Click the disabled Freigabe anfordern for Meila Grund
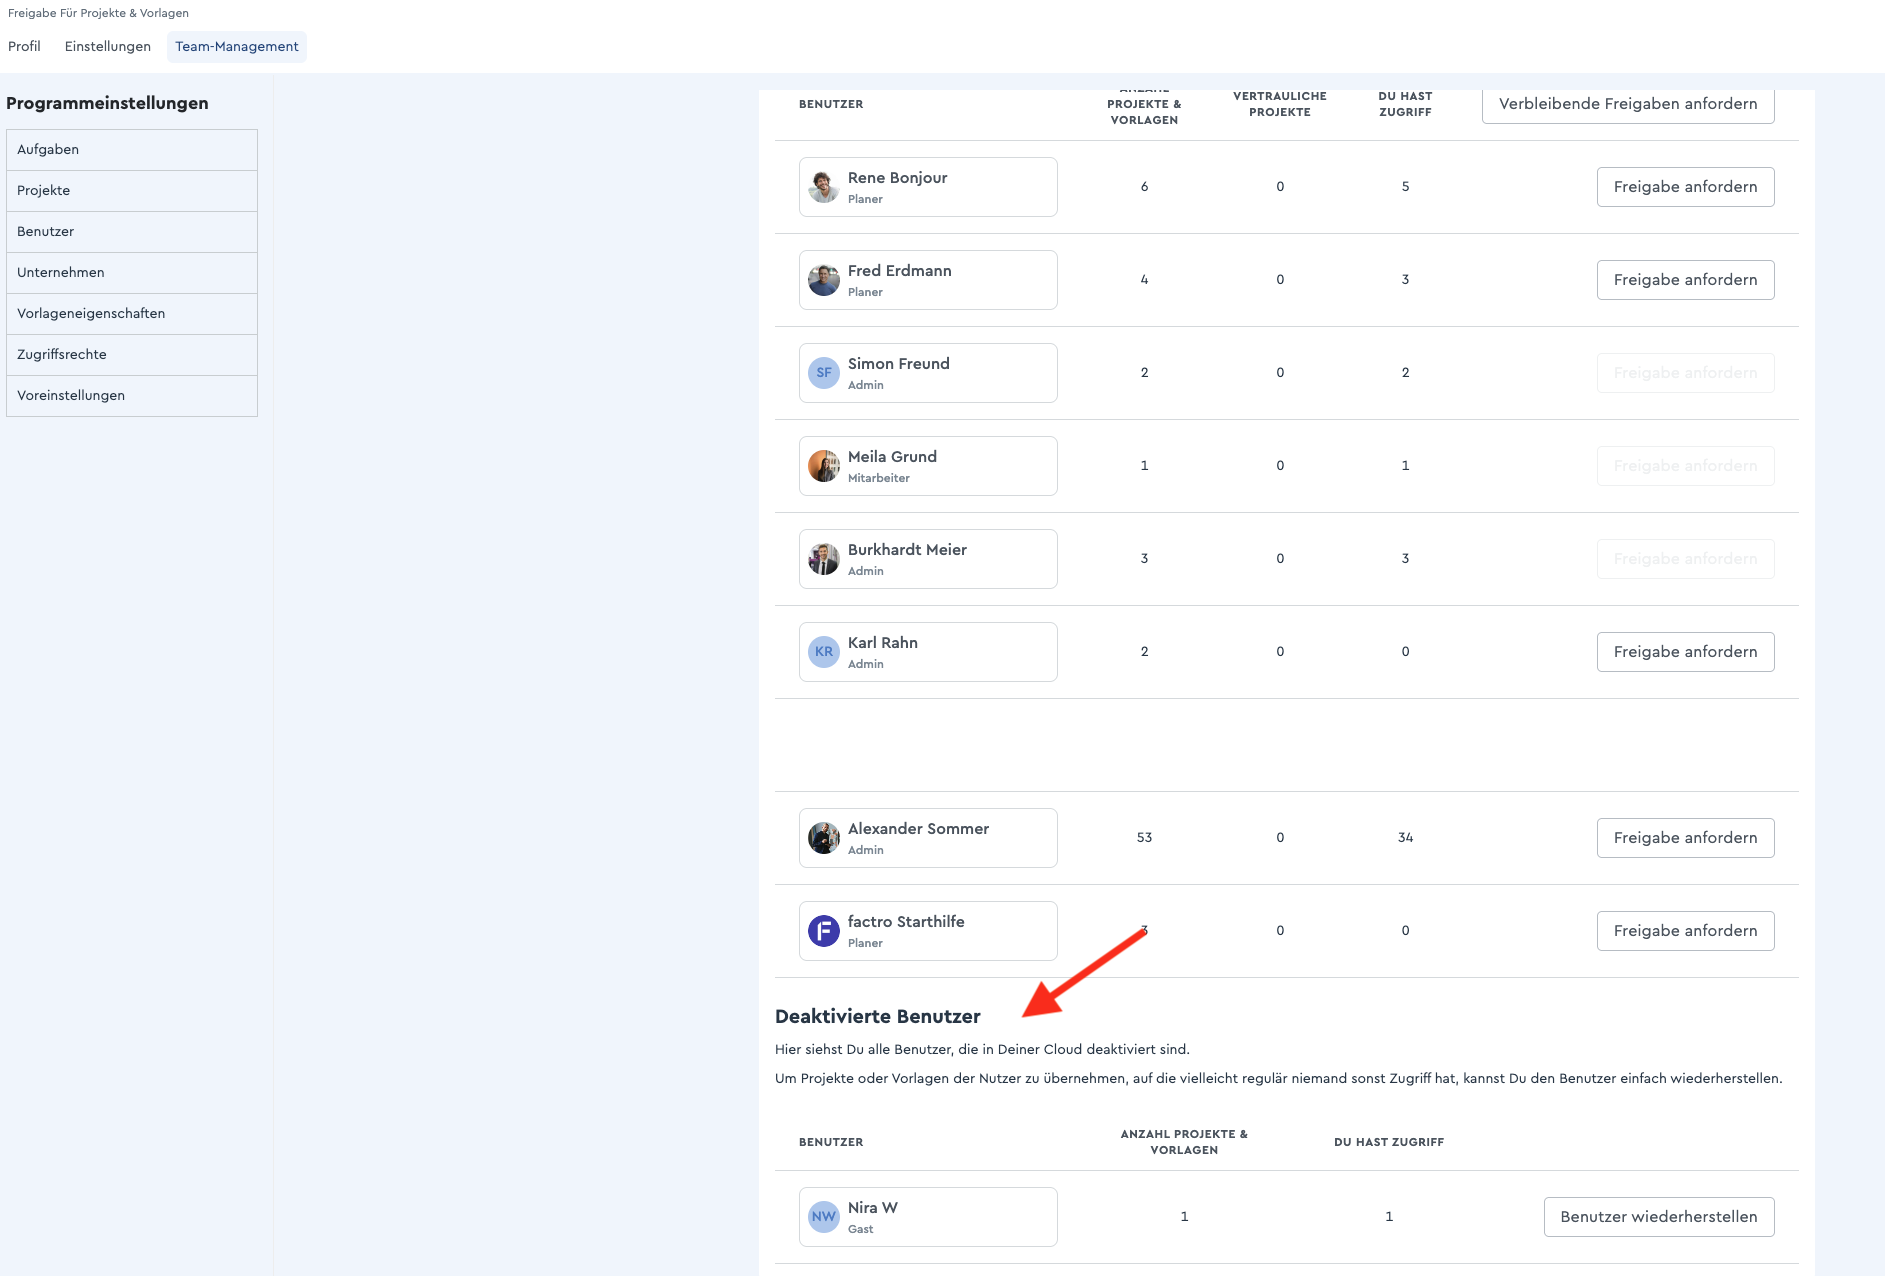This screenshot has width=1885, height=1276. 1685,466
